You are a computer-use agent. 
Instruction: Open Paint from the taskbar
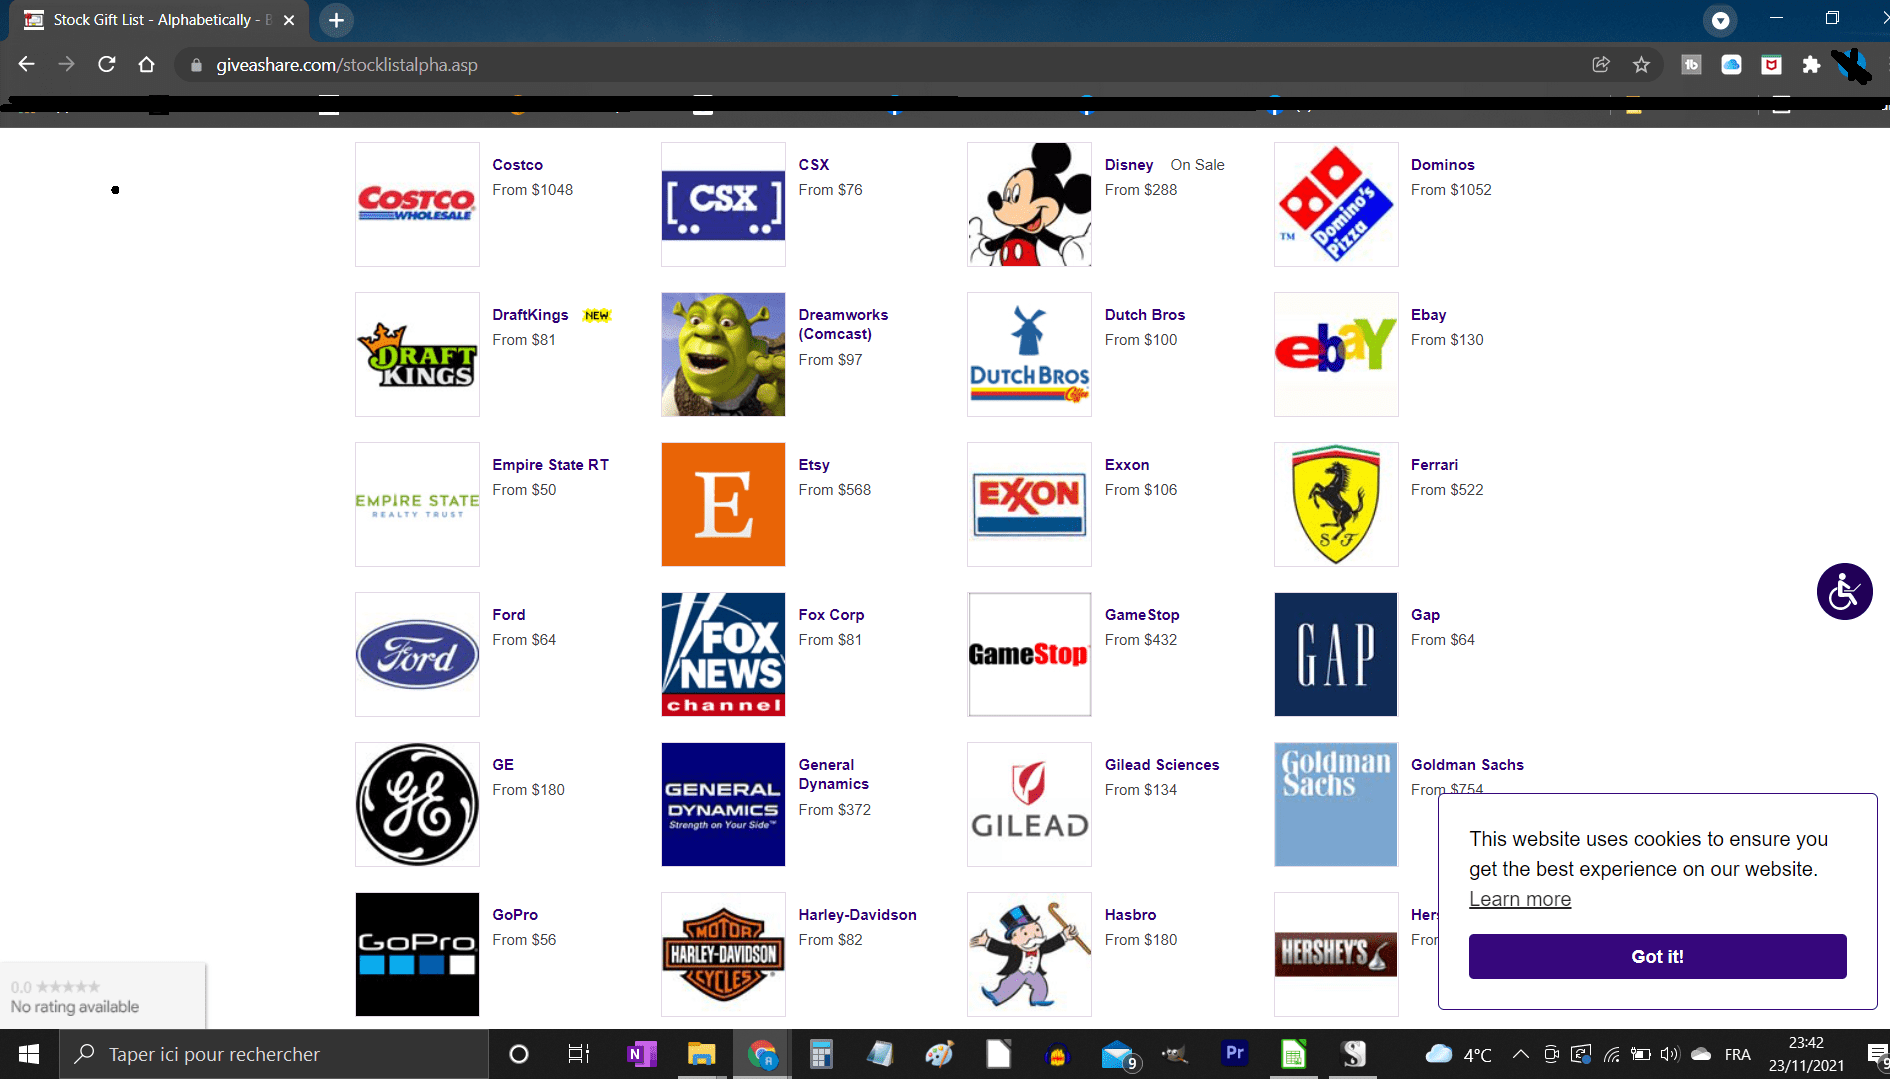tap(939, 1054)
